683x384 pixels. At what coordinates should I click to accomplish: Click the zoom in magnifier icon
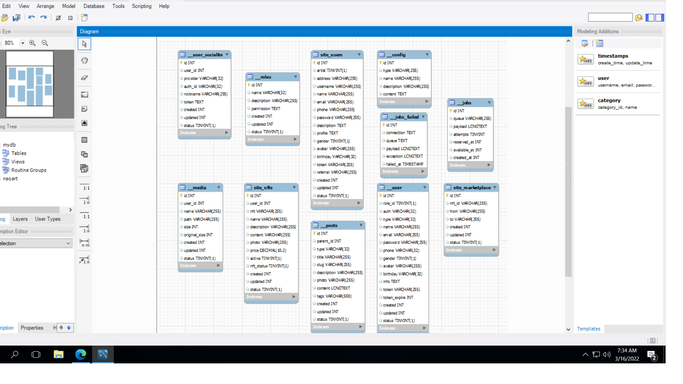point(32,43)
